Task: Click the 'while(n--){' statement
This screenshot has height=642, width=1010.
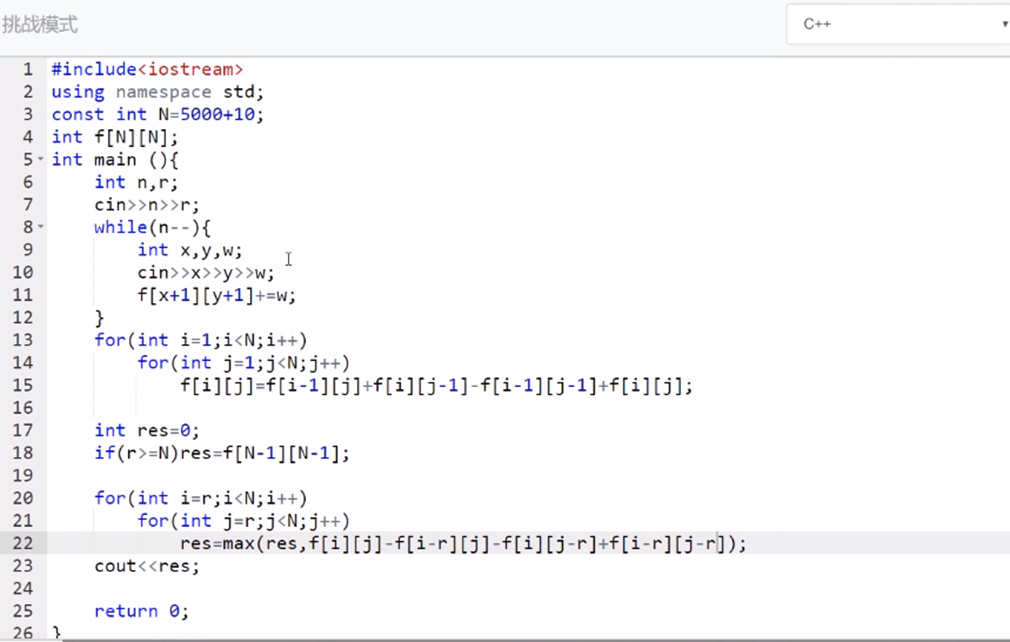Action: pos(152,227)
